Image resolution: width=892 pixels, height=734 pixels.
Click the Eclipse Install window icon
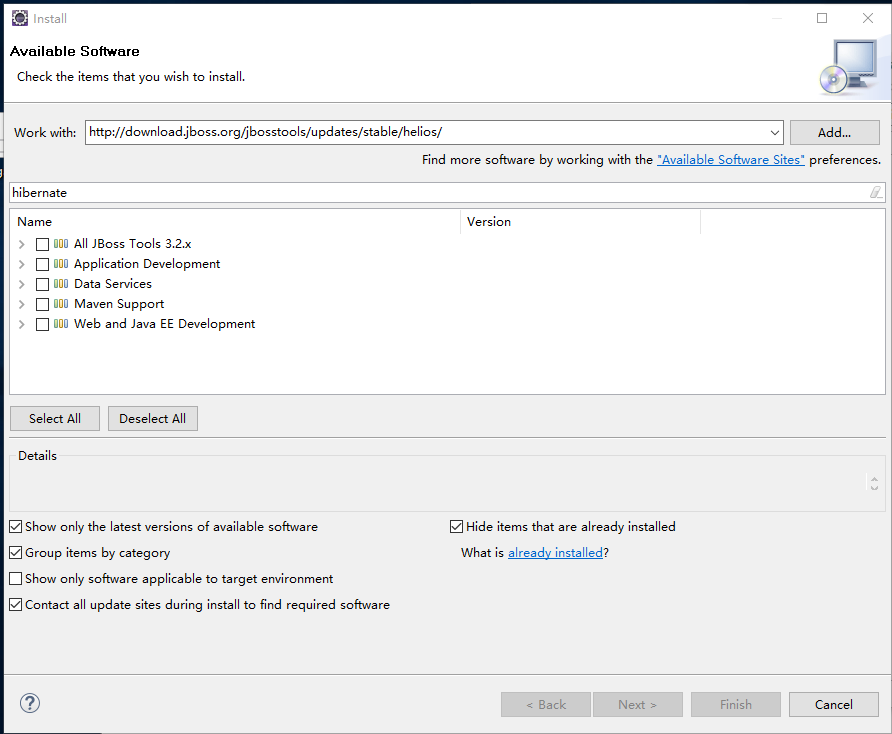pyautogui.click(x=20, y=18)
